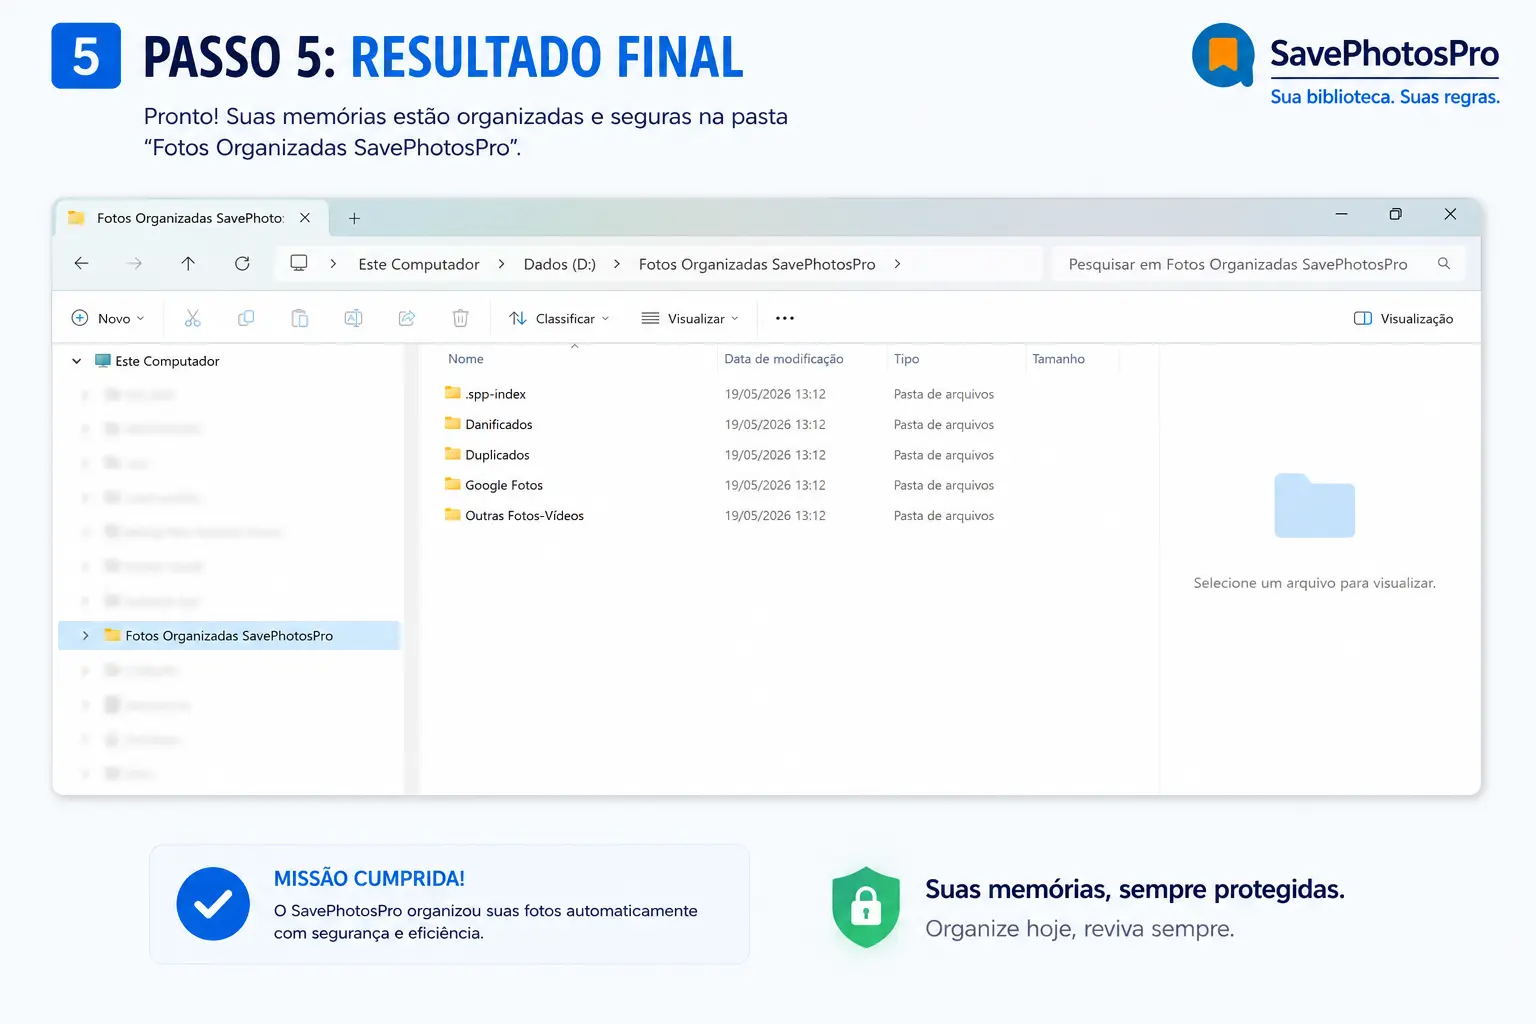
Task: Open a new tab with plus button
Action: 354,218
